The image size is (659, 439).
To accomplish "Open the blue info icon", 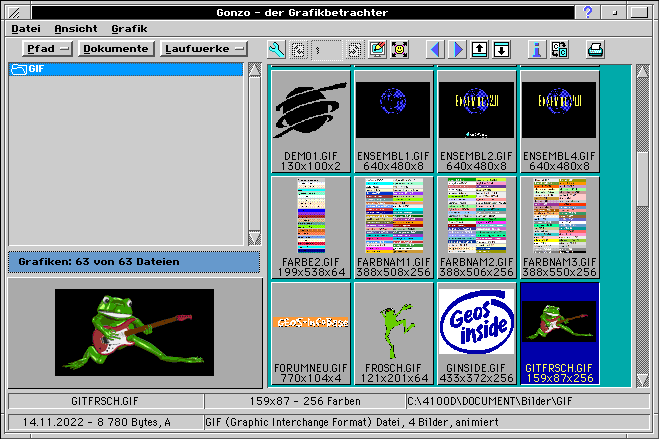I will 536,49.
